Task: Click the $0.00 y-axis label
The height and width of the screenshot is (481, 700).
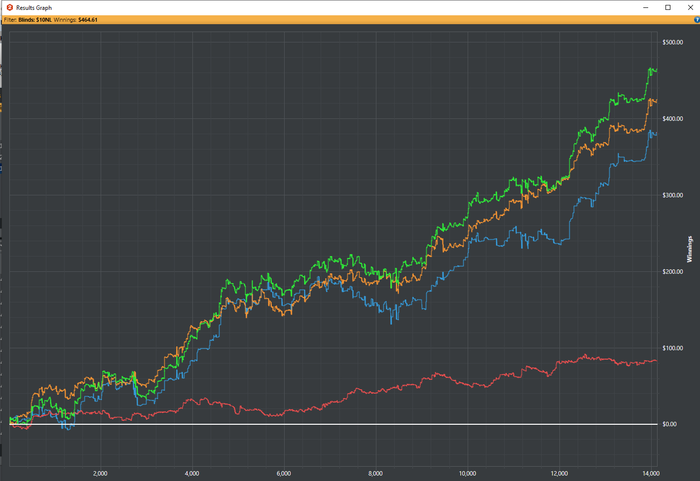Action: (x=670, y=424)
